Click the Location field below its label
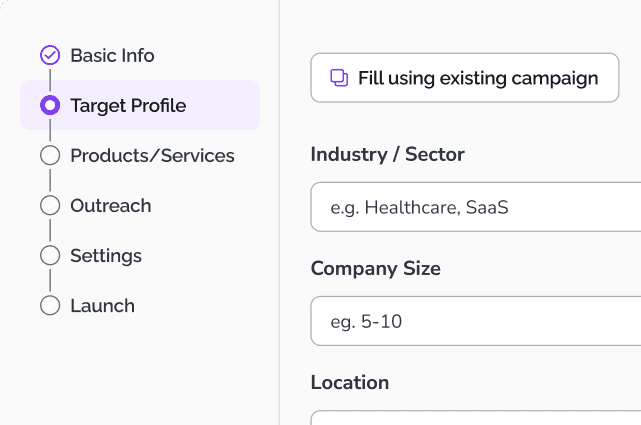 tap(475, 418)
